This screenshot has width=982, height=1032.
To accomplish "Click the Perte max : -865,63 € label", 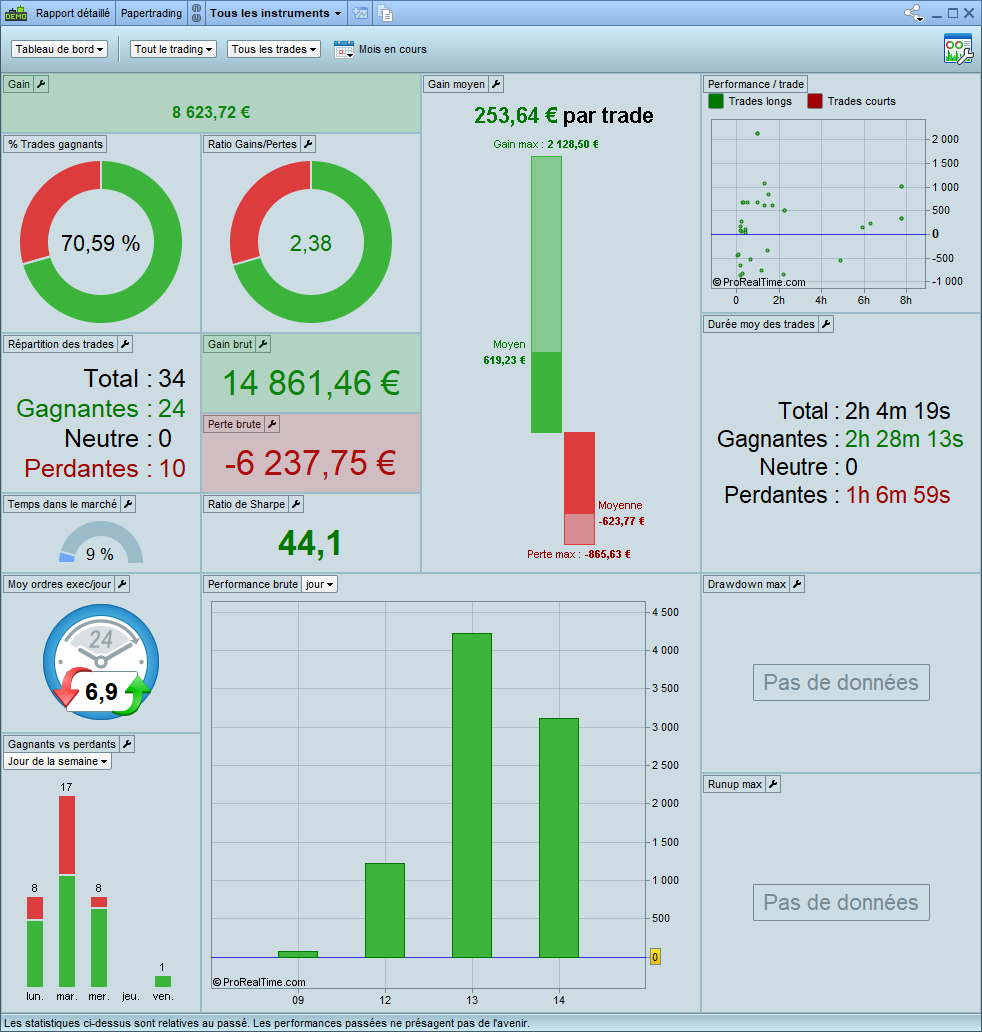I will pyautogui.click(x=579, y=554).
